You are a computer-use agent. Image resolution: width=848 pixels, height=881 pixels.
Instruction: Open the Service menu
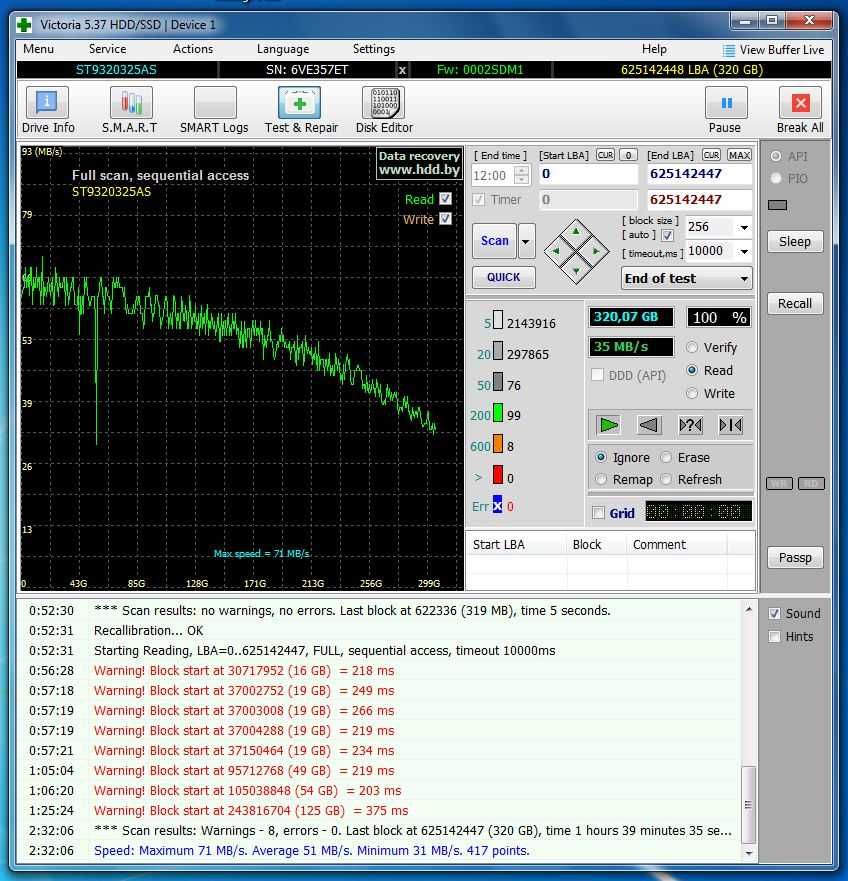(107, 49)
